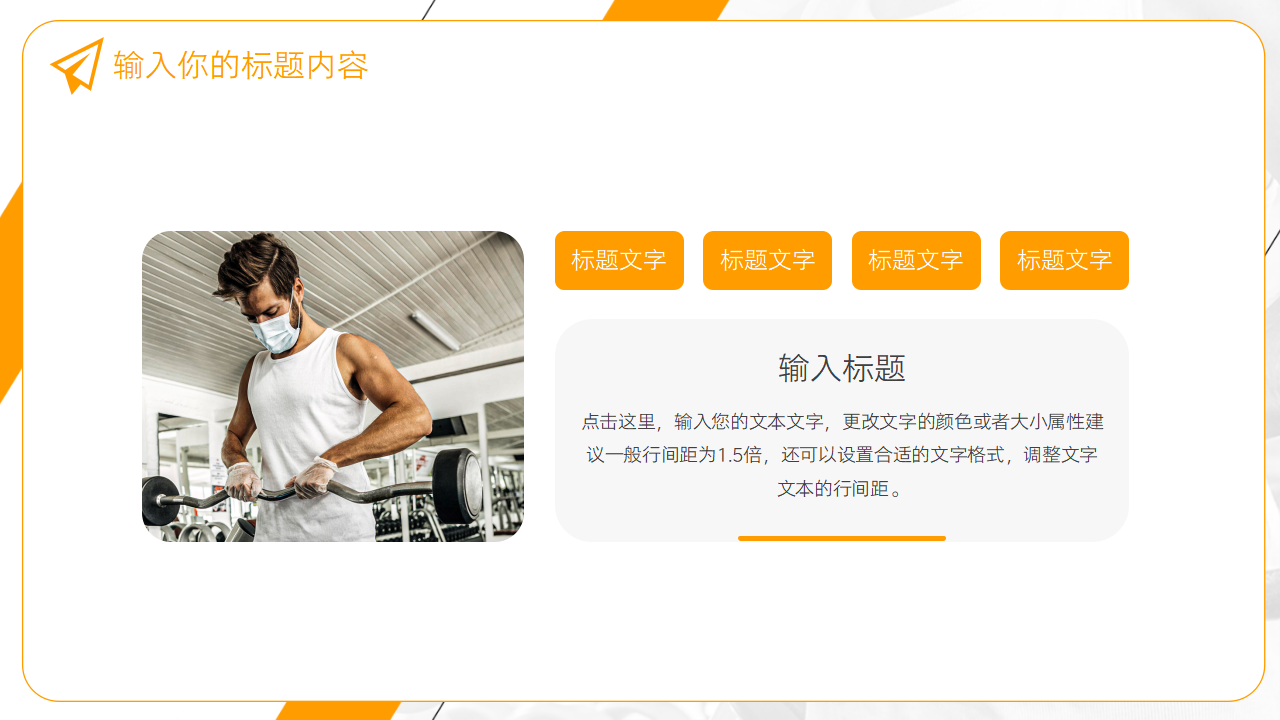The width and height of the screenshot is (1280, 720).
Task: Select the gym workout photo
Action: point(333,386)
